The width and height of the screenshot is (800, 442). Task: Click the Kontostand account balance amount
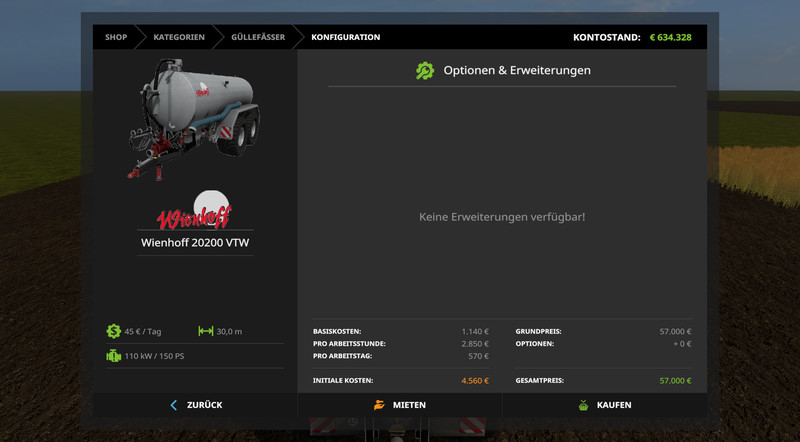pos(670,37)
